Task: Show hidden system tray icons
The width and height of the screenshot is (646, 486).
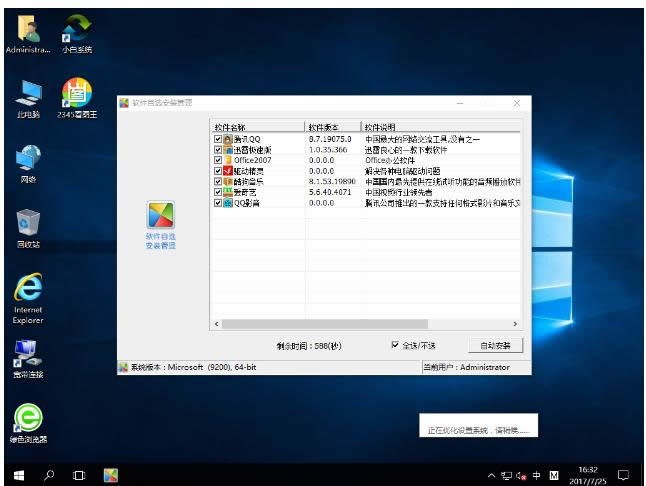Action: [491, 474]
